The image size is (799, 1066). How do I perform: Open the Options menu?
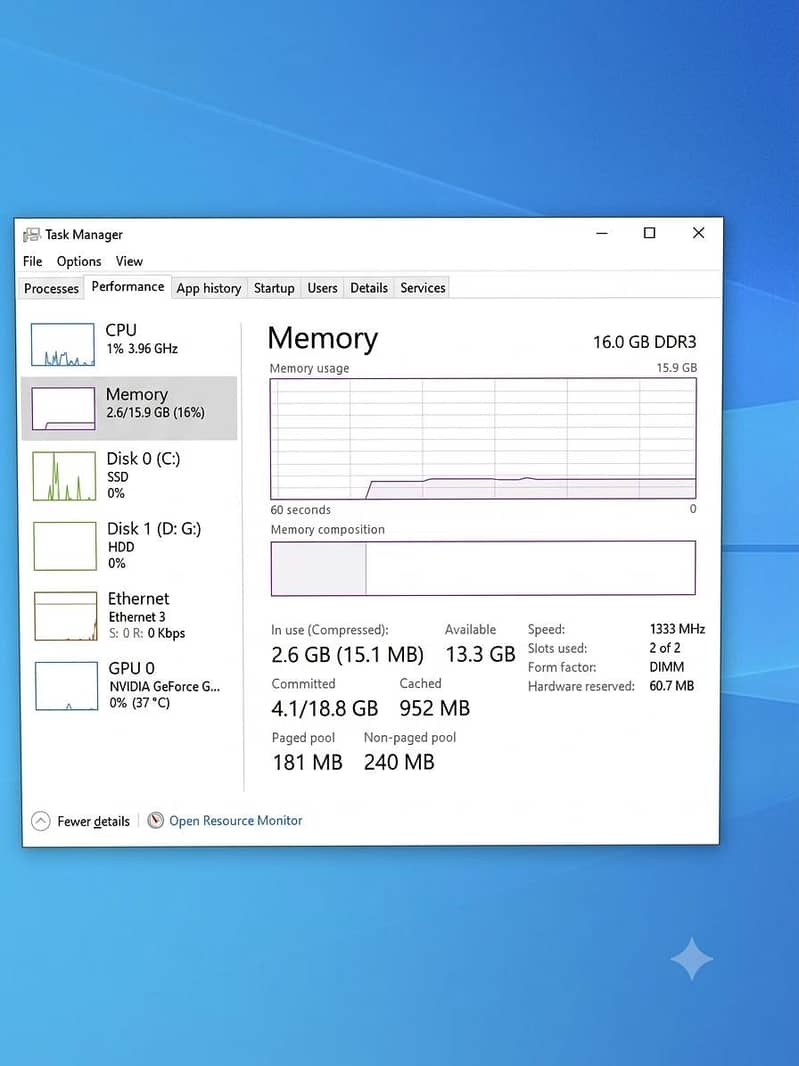(79, 261)
